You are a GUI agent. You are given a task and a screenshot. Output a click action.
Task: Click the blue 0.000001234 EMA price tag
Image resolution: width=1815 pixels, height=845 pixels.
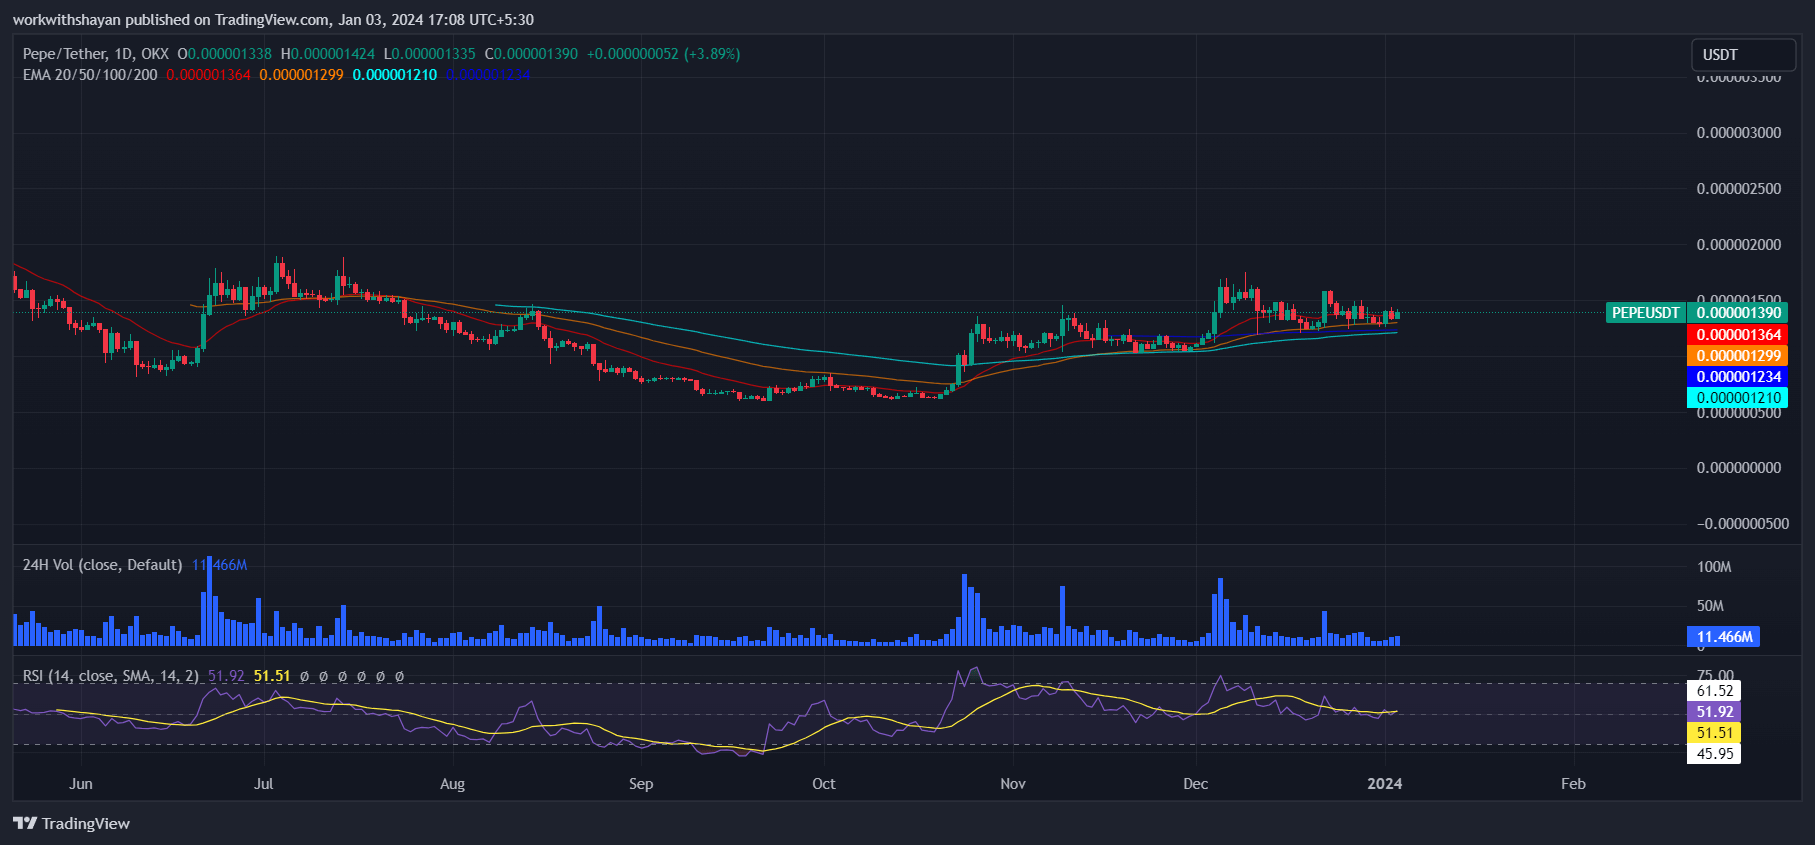point(1738,377)
